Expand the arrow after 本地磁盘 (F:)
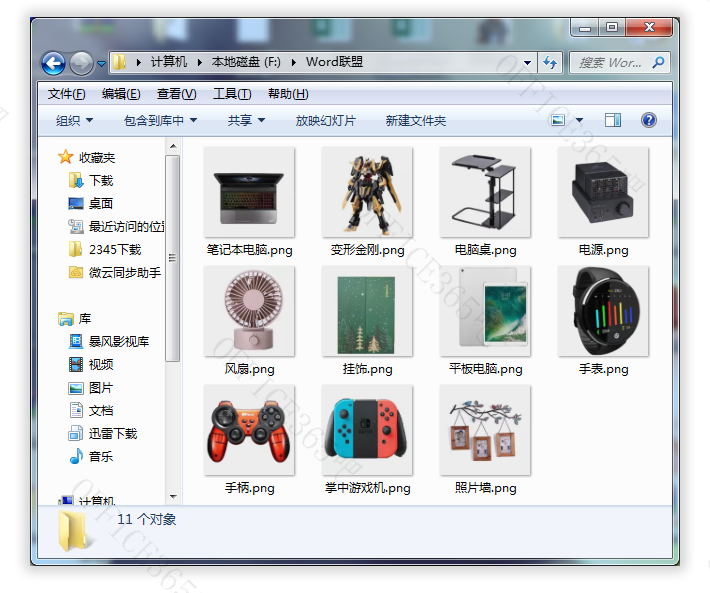This screenshot has height=593, width=710. (293, 62)
